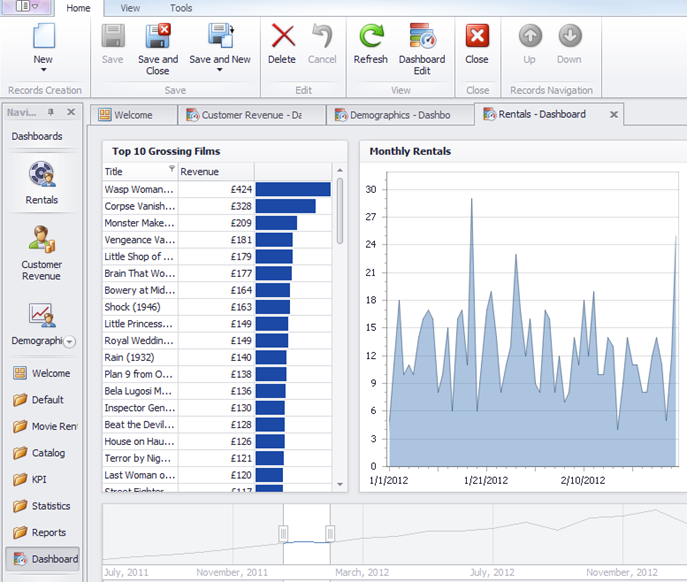Expand more dashboards using the arrow beside Demographics
The image size is (687, 582).
click(70, 341)
